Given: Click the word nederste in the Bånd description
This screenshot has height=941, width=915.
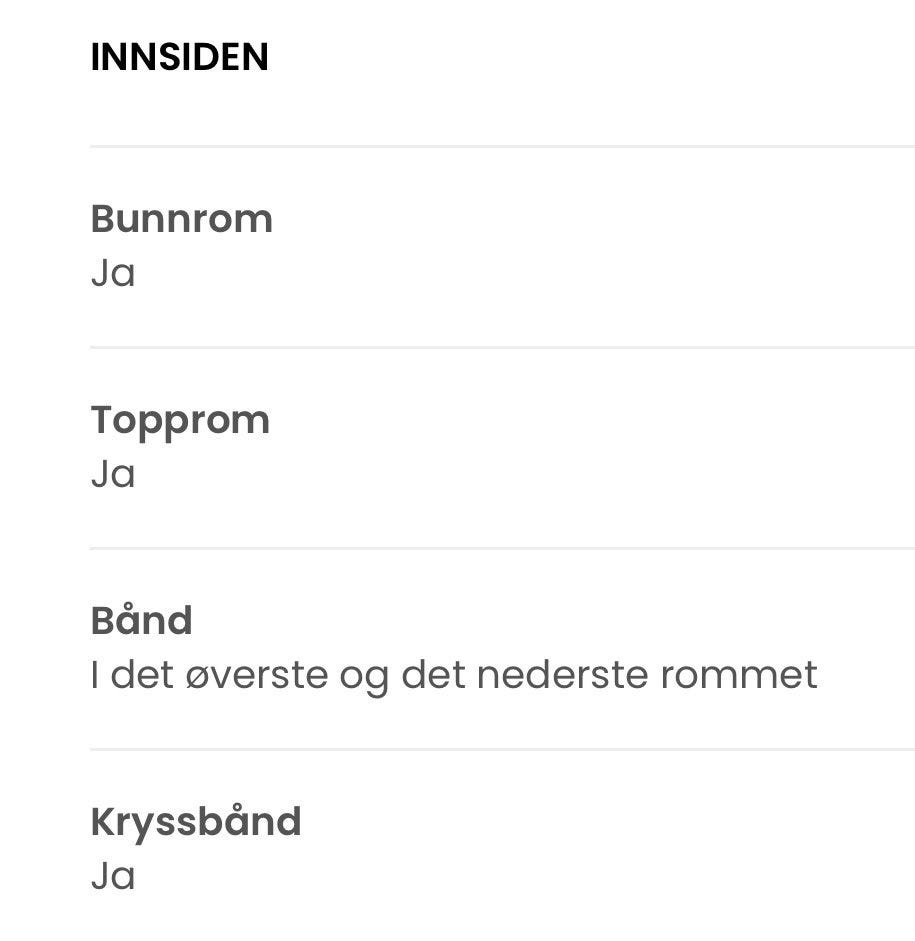Looking at the screenshot, I should coord(563,675).
